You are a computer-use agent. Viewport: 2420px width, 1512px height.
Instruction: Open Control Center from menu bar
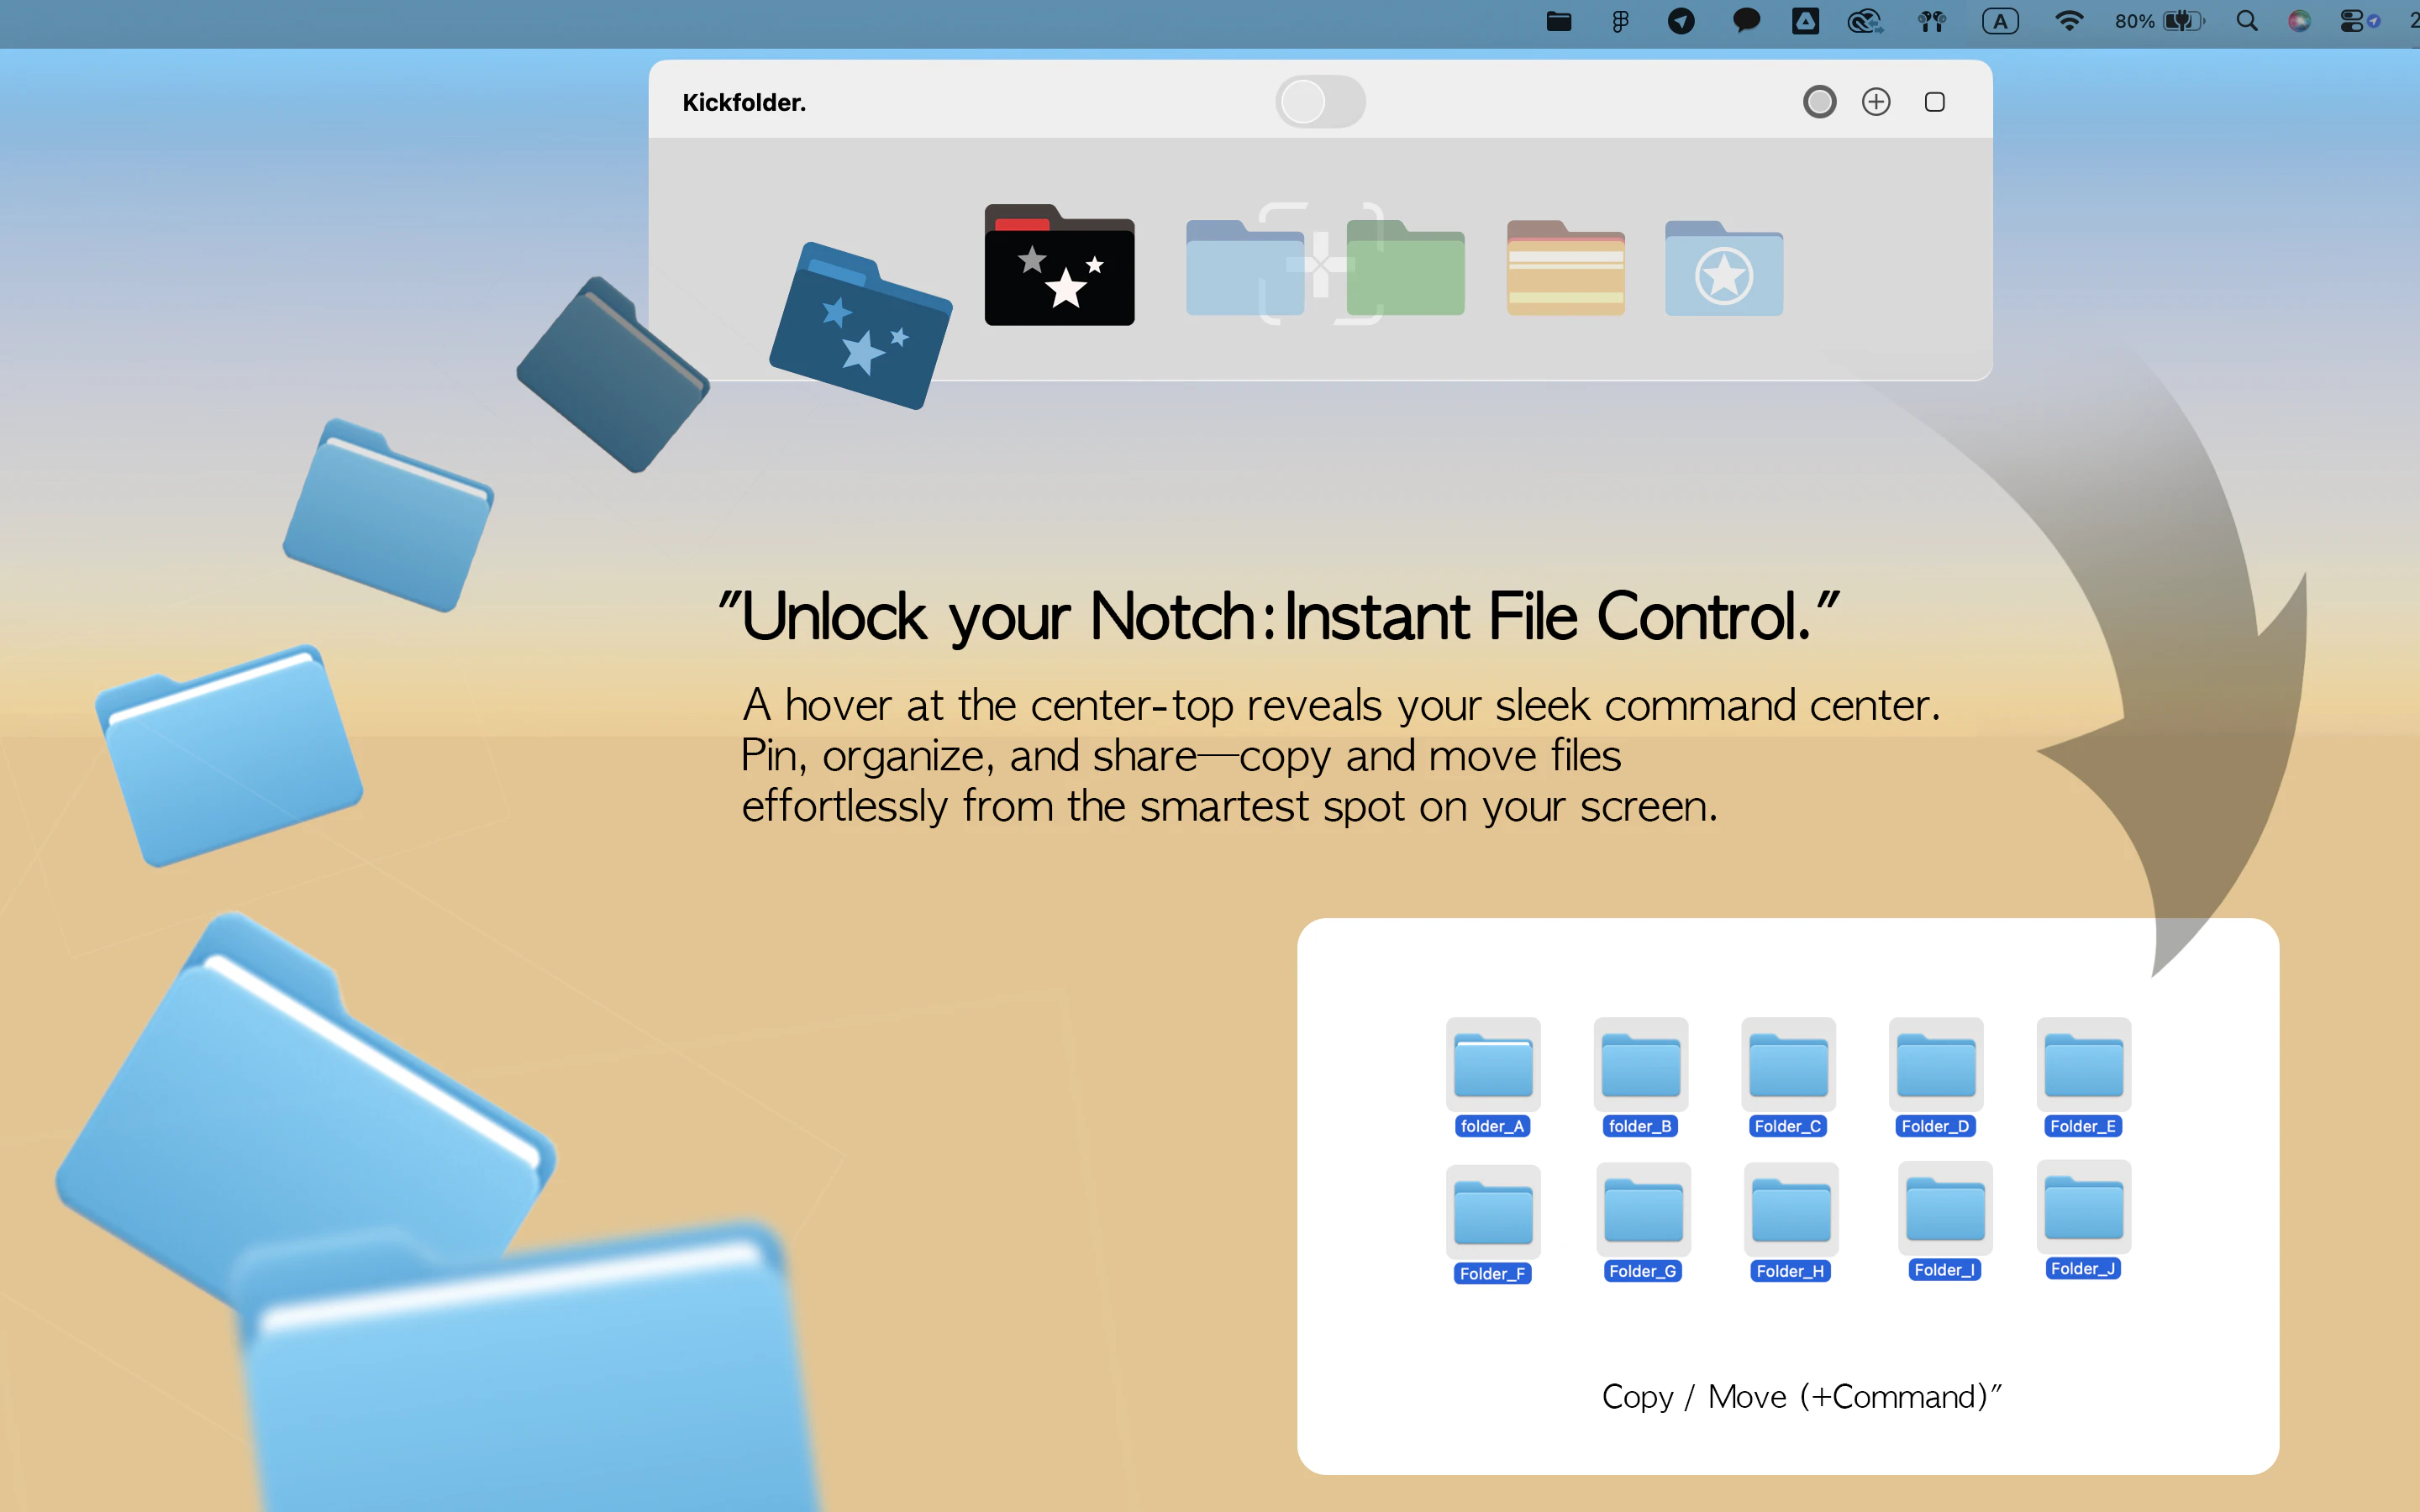(2350, 21)
